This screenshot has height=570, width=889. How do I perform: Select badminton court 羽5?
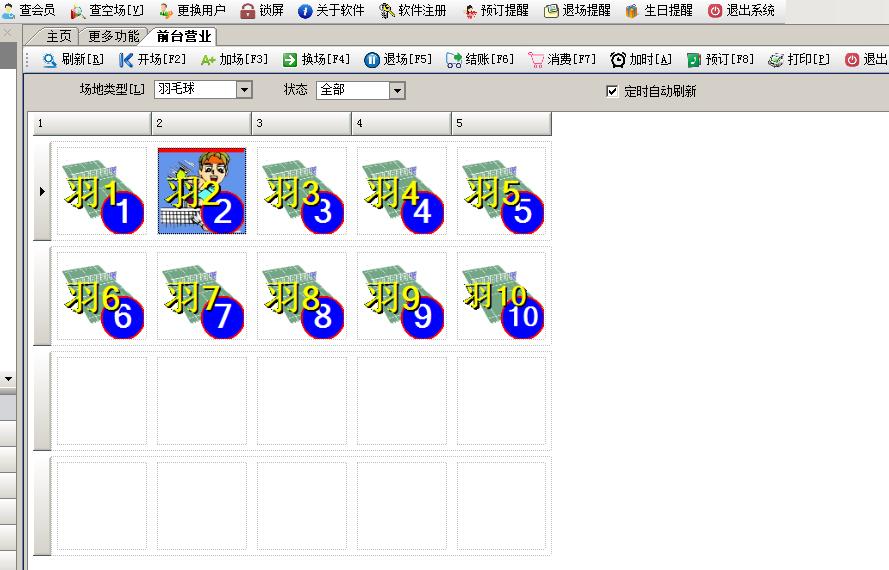502,191
